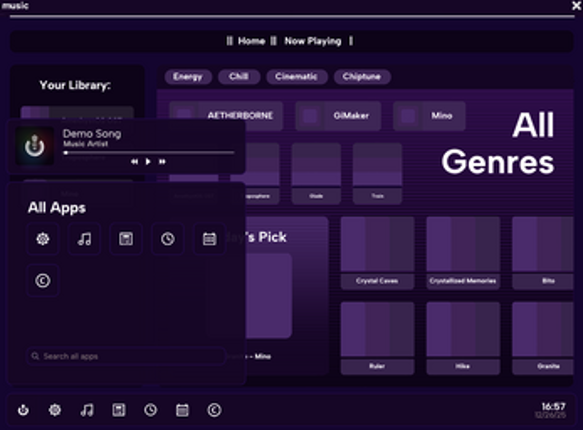
Task: Launch the floppy disk app in All Apps
Action: click(x=126, y=239)
